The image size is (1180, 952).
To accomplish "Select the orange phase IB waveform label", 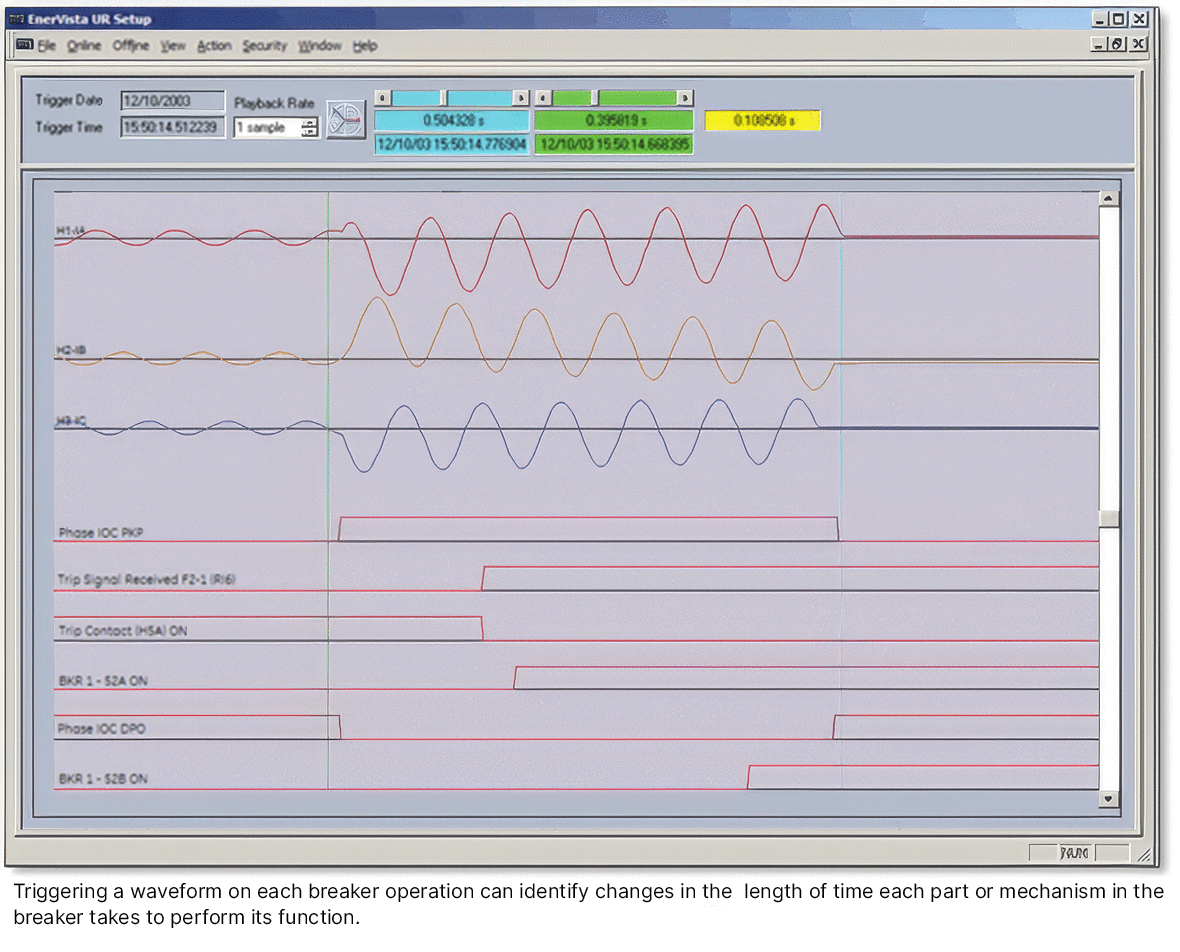I will [x=71, y=350].
